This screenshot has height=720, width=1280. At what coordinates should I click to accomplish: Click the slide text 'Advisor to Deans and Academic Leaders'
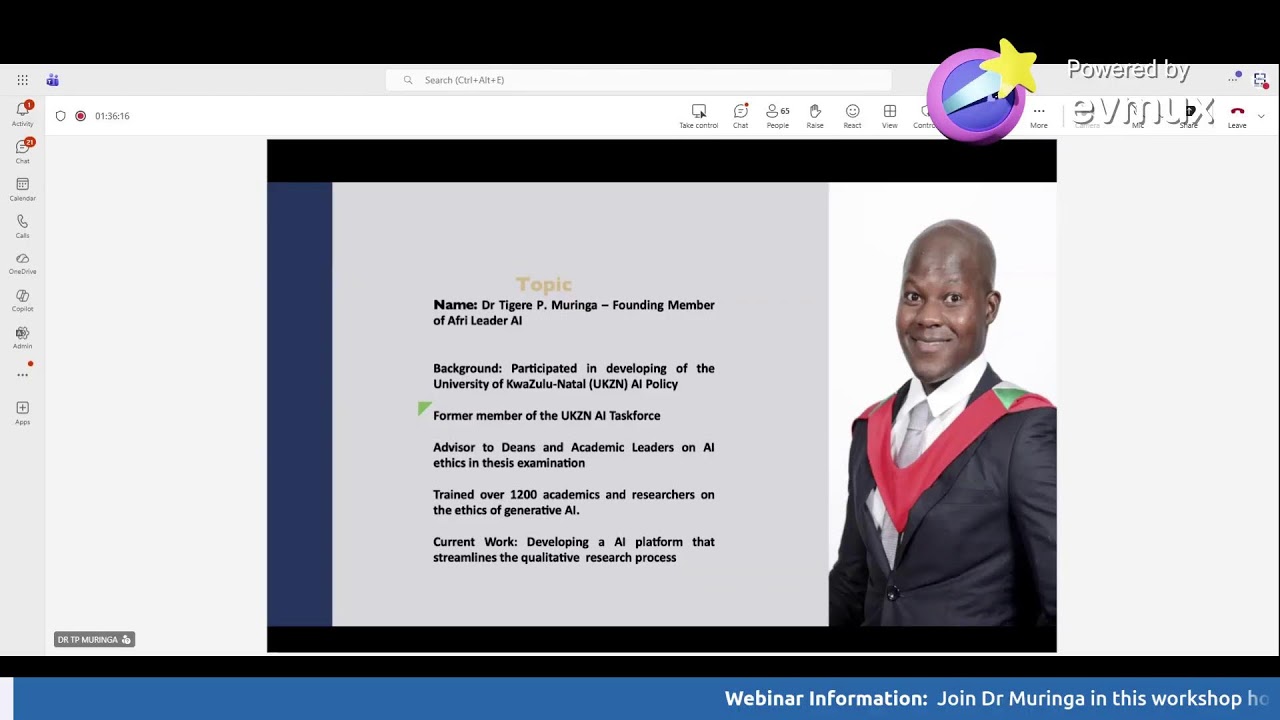click(553, 448)
